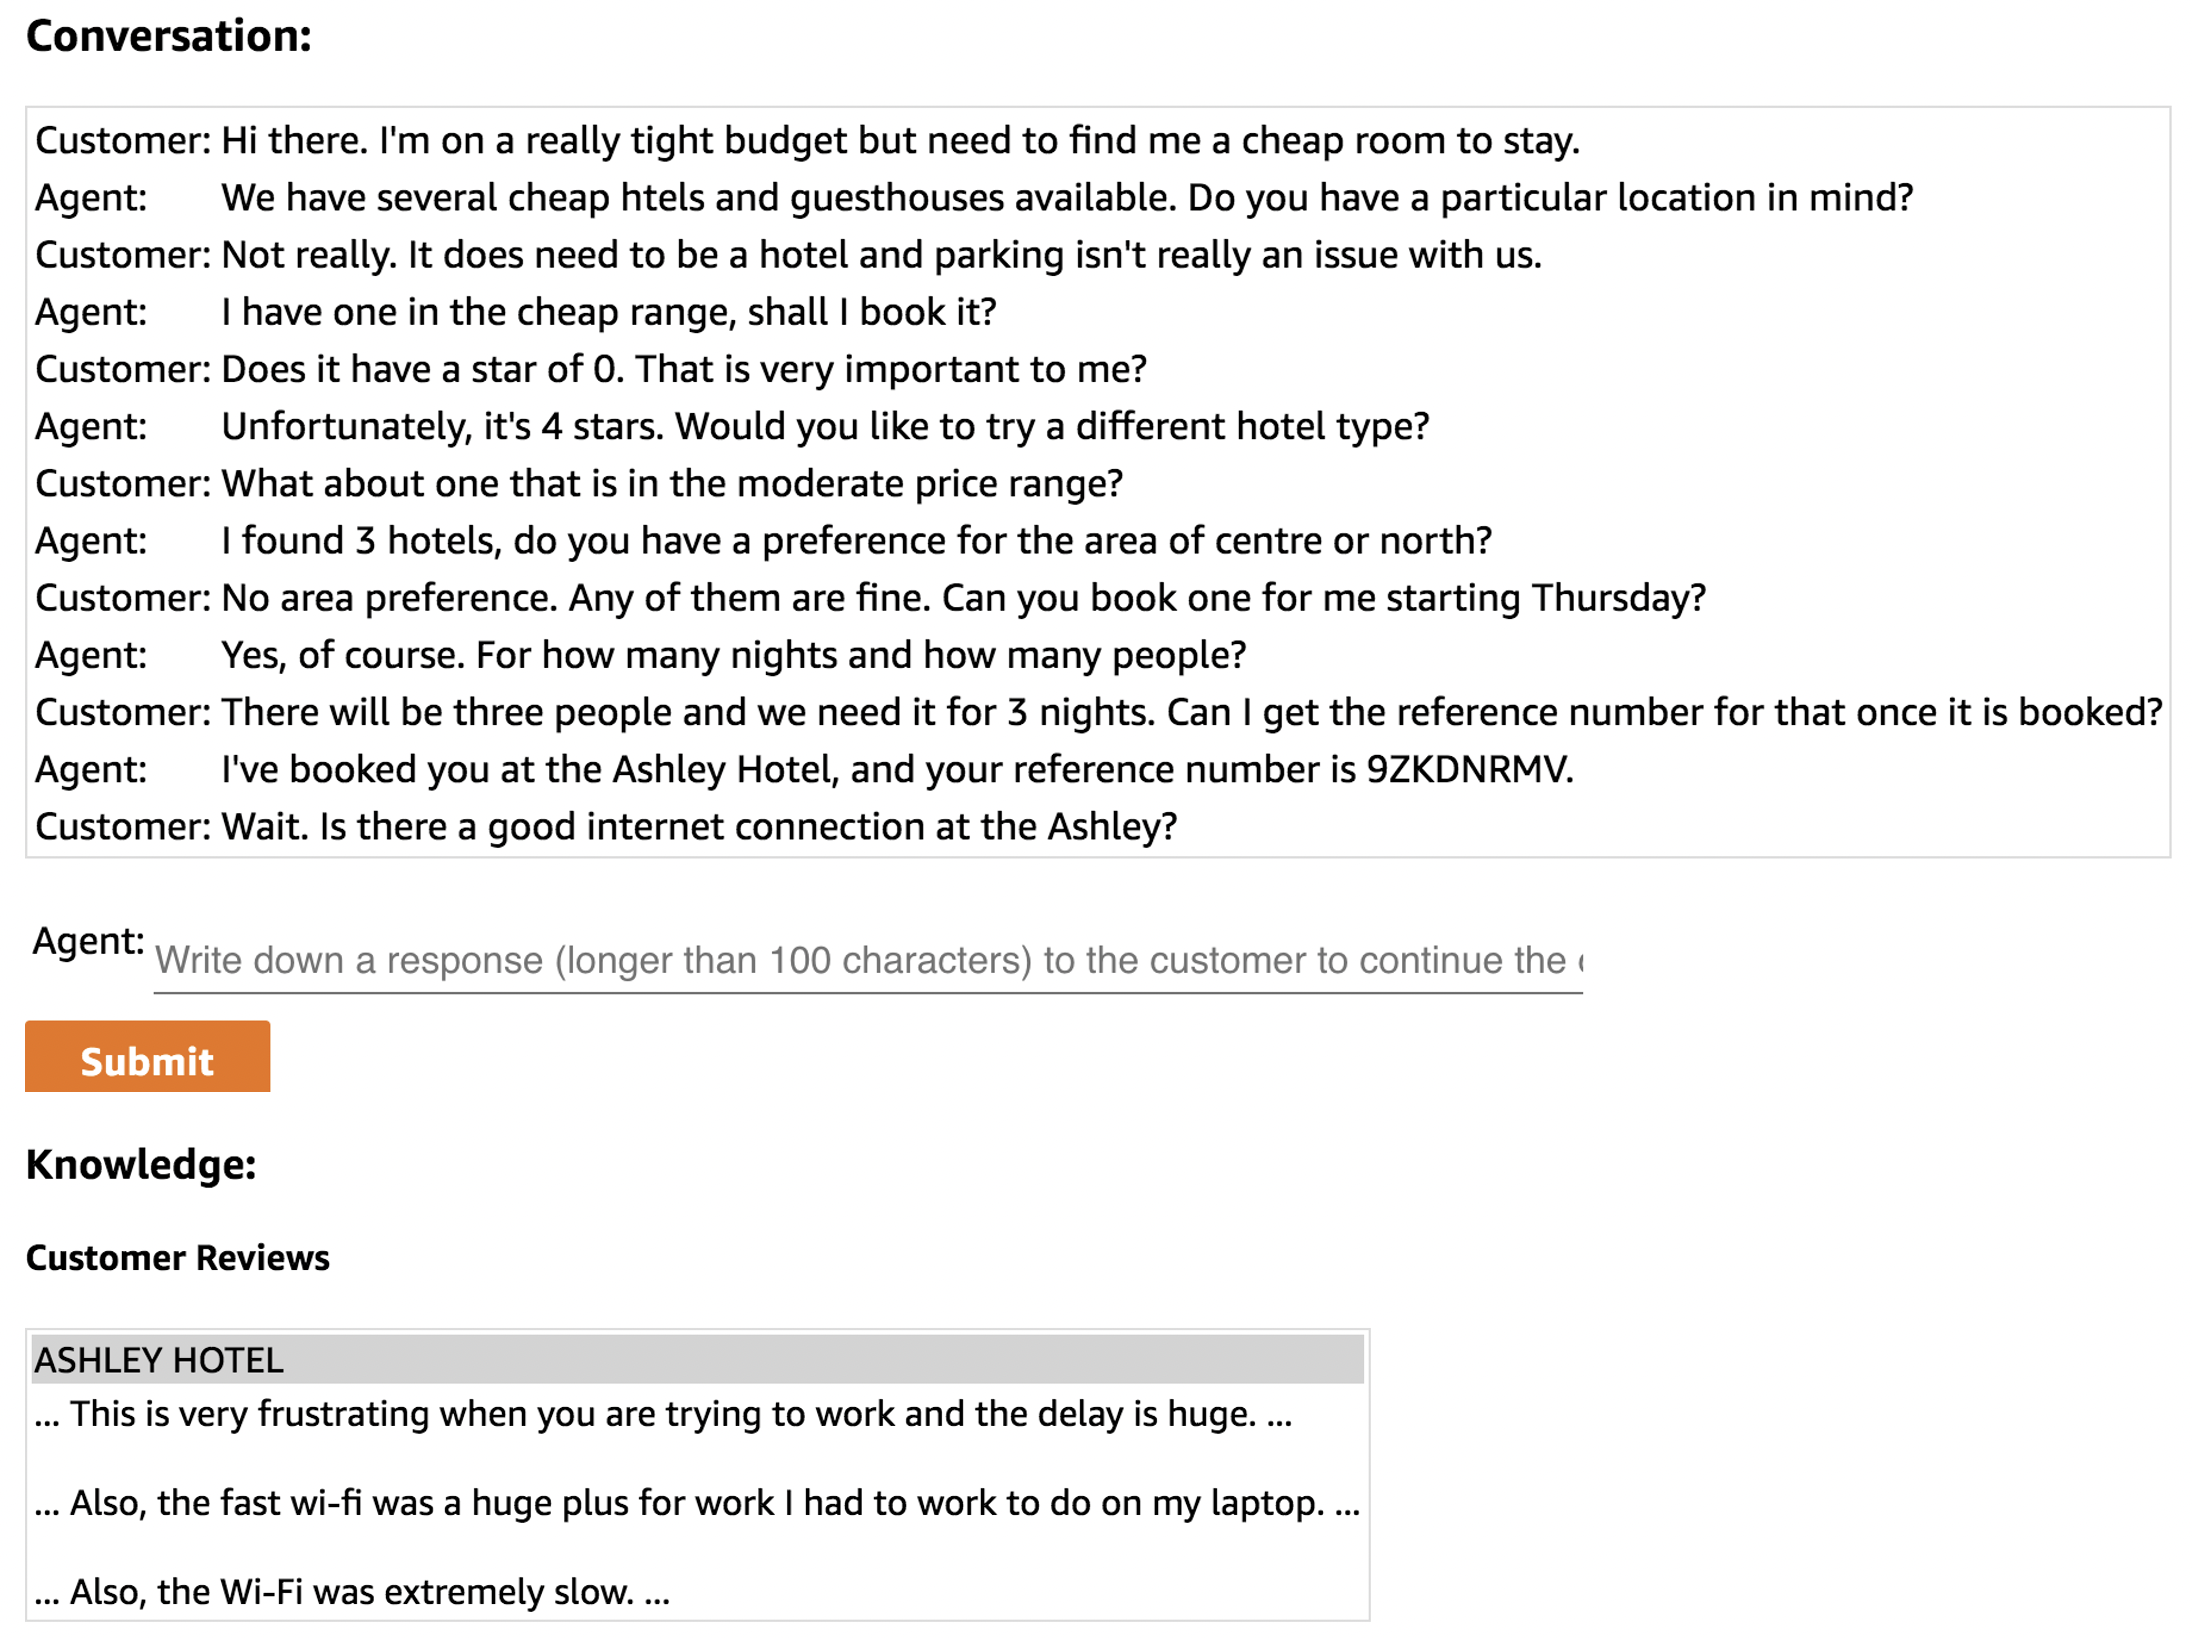Click the review mentioning fast wi-fi
This screenshot has width=2192, height=1638.
(x=697, y=1503)
